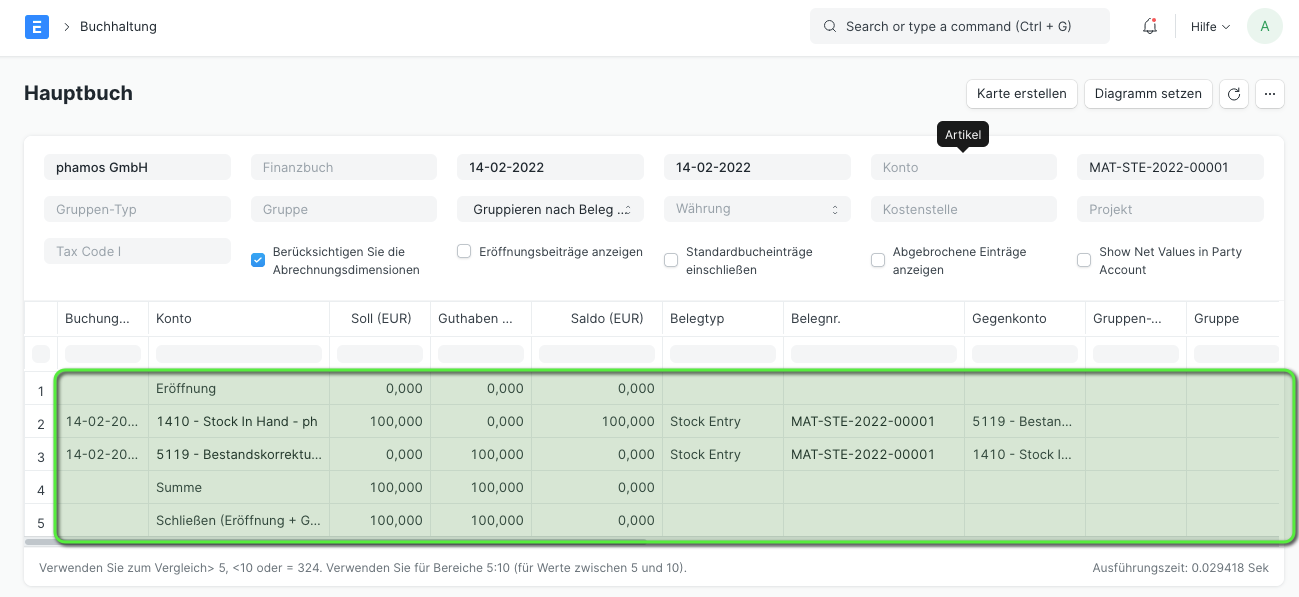Click "Diagramm setzen" button
The height and width of the screenshot is (597, 1299).
(x=1148, y=94)
